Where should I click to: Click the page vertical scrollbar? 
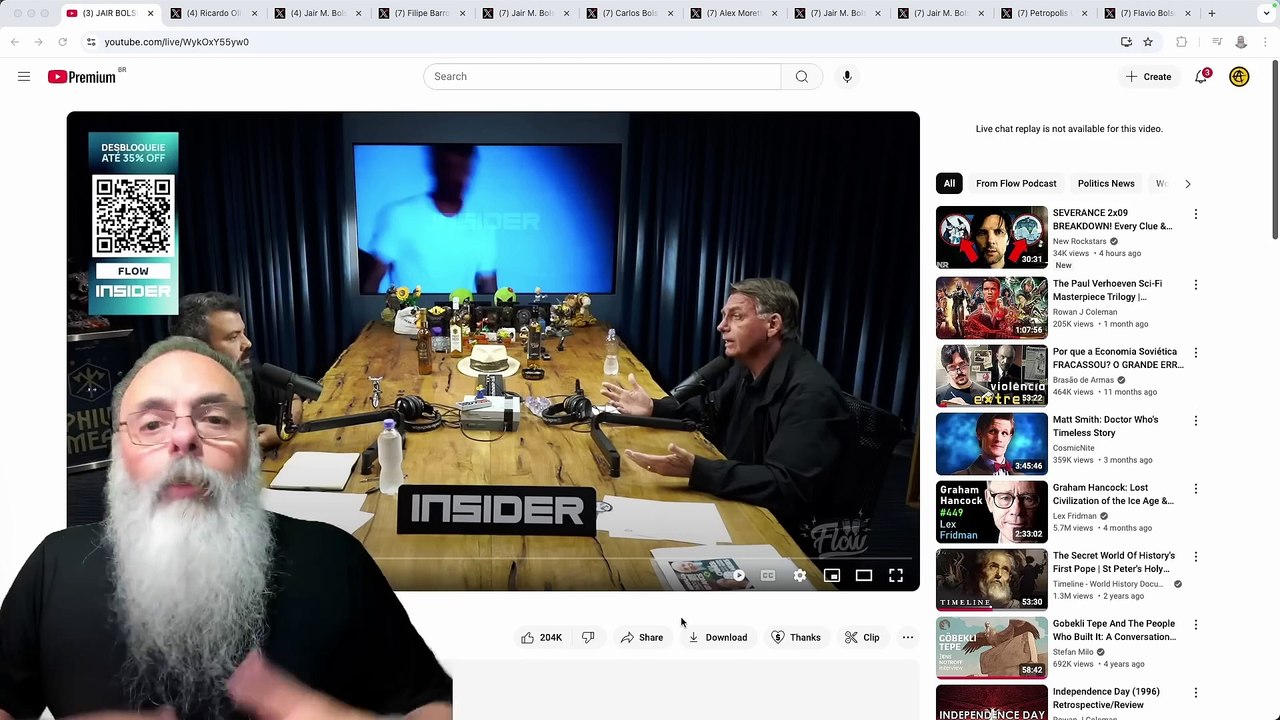(1275, 150)
